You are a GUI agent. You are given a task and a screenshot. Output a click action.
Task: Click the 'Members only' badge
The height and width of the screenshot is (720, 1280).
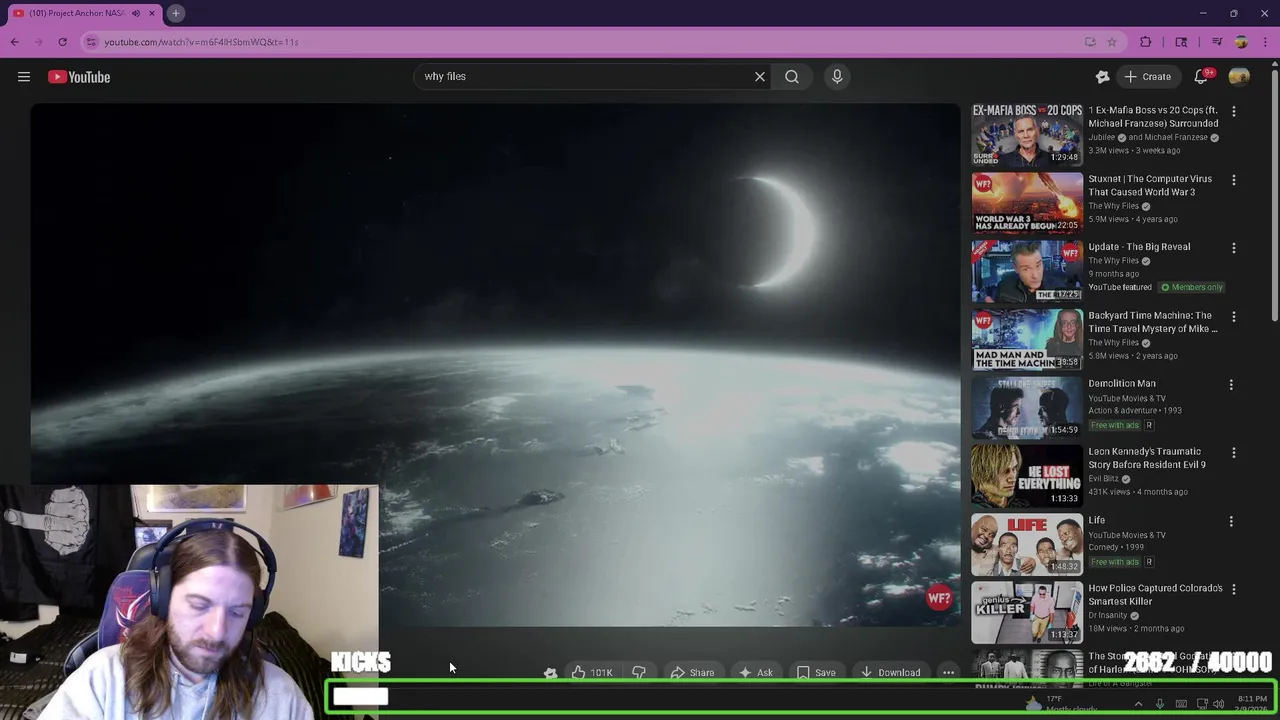(x=1192, y=287)
